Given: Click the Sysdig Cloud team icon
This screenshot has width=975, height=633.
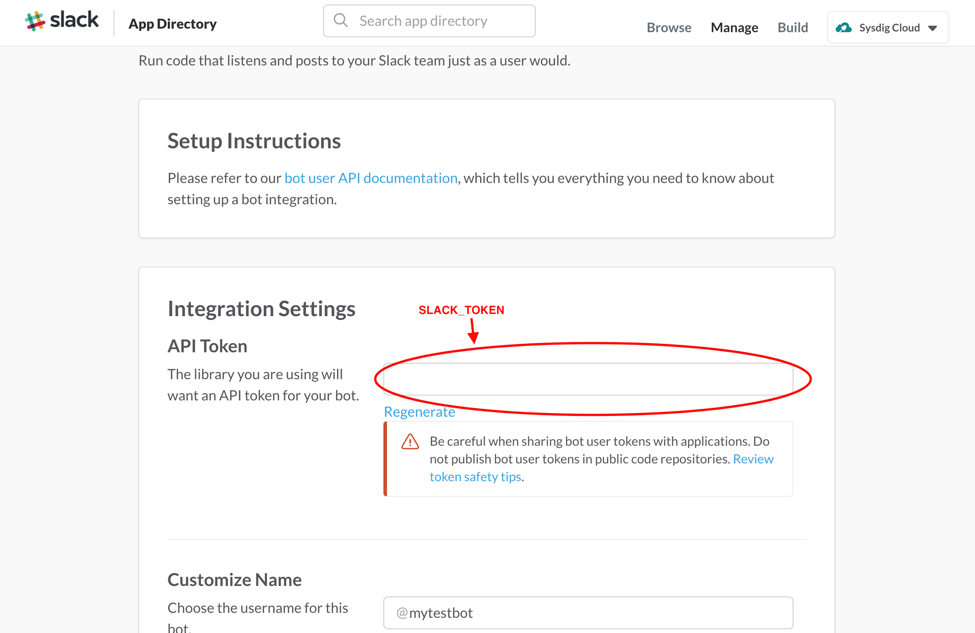Looking at the screenshot, I should [844, 27].
